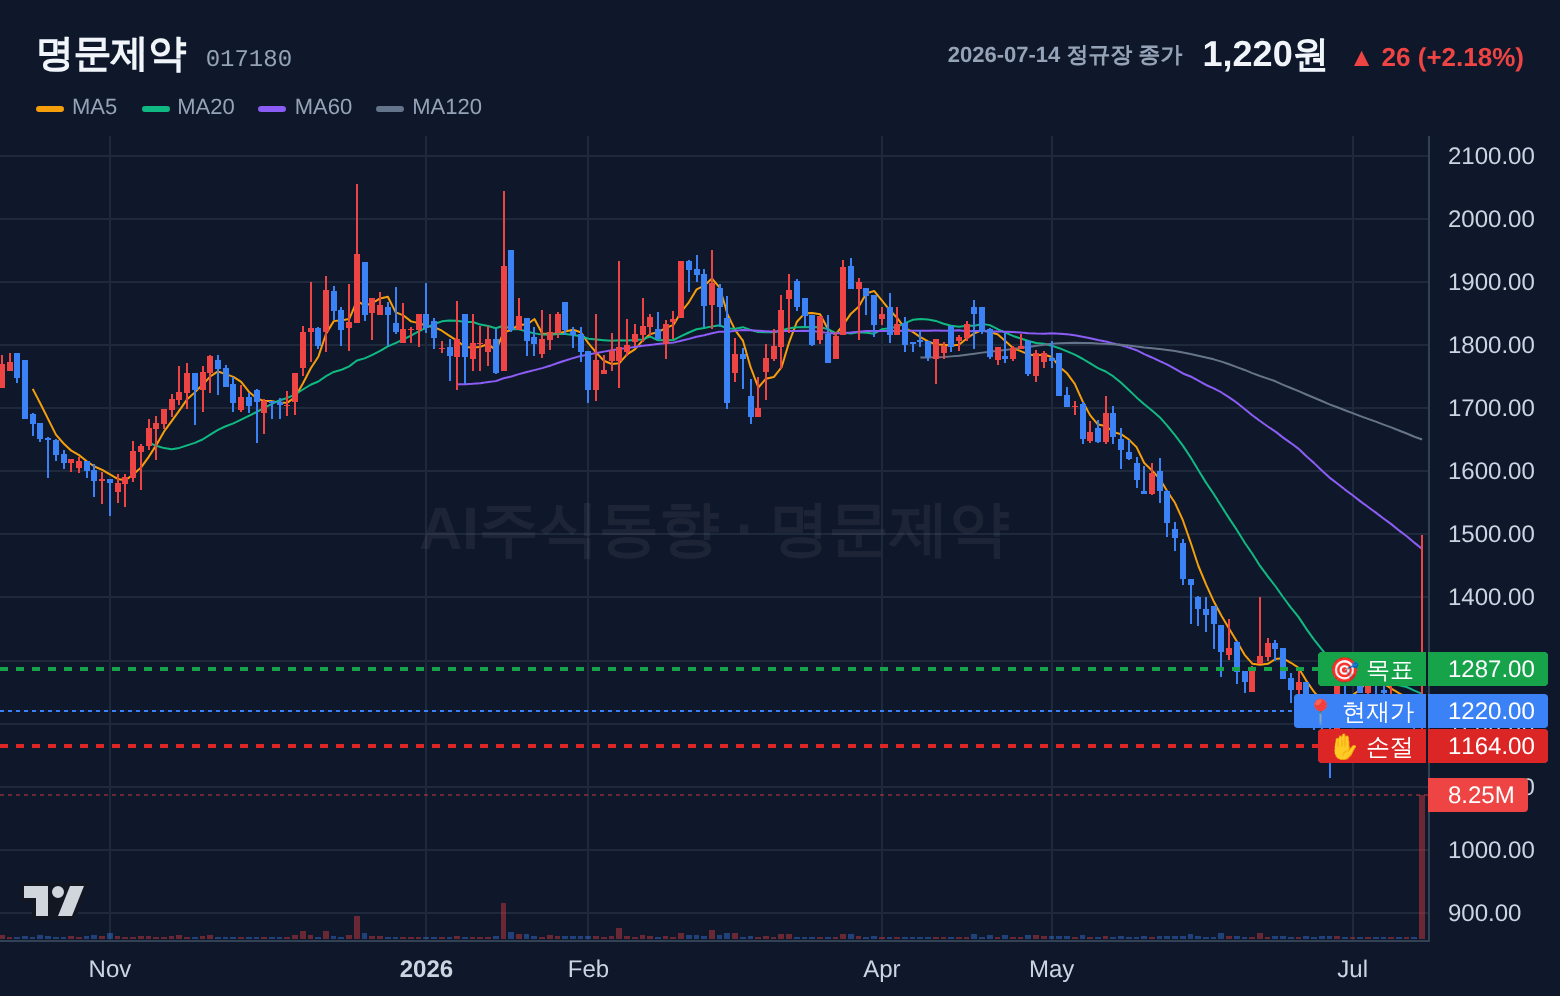Select the MA120 legend label

coord(447,107)
